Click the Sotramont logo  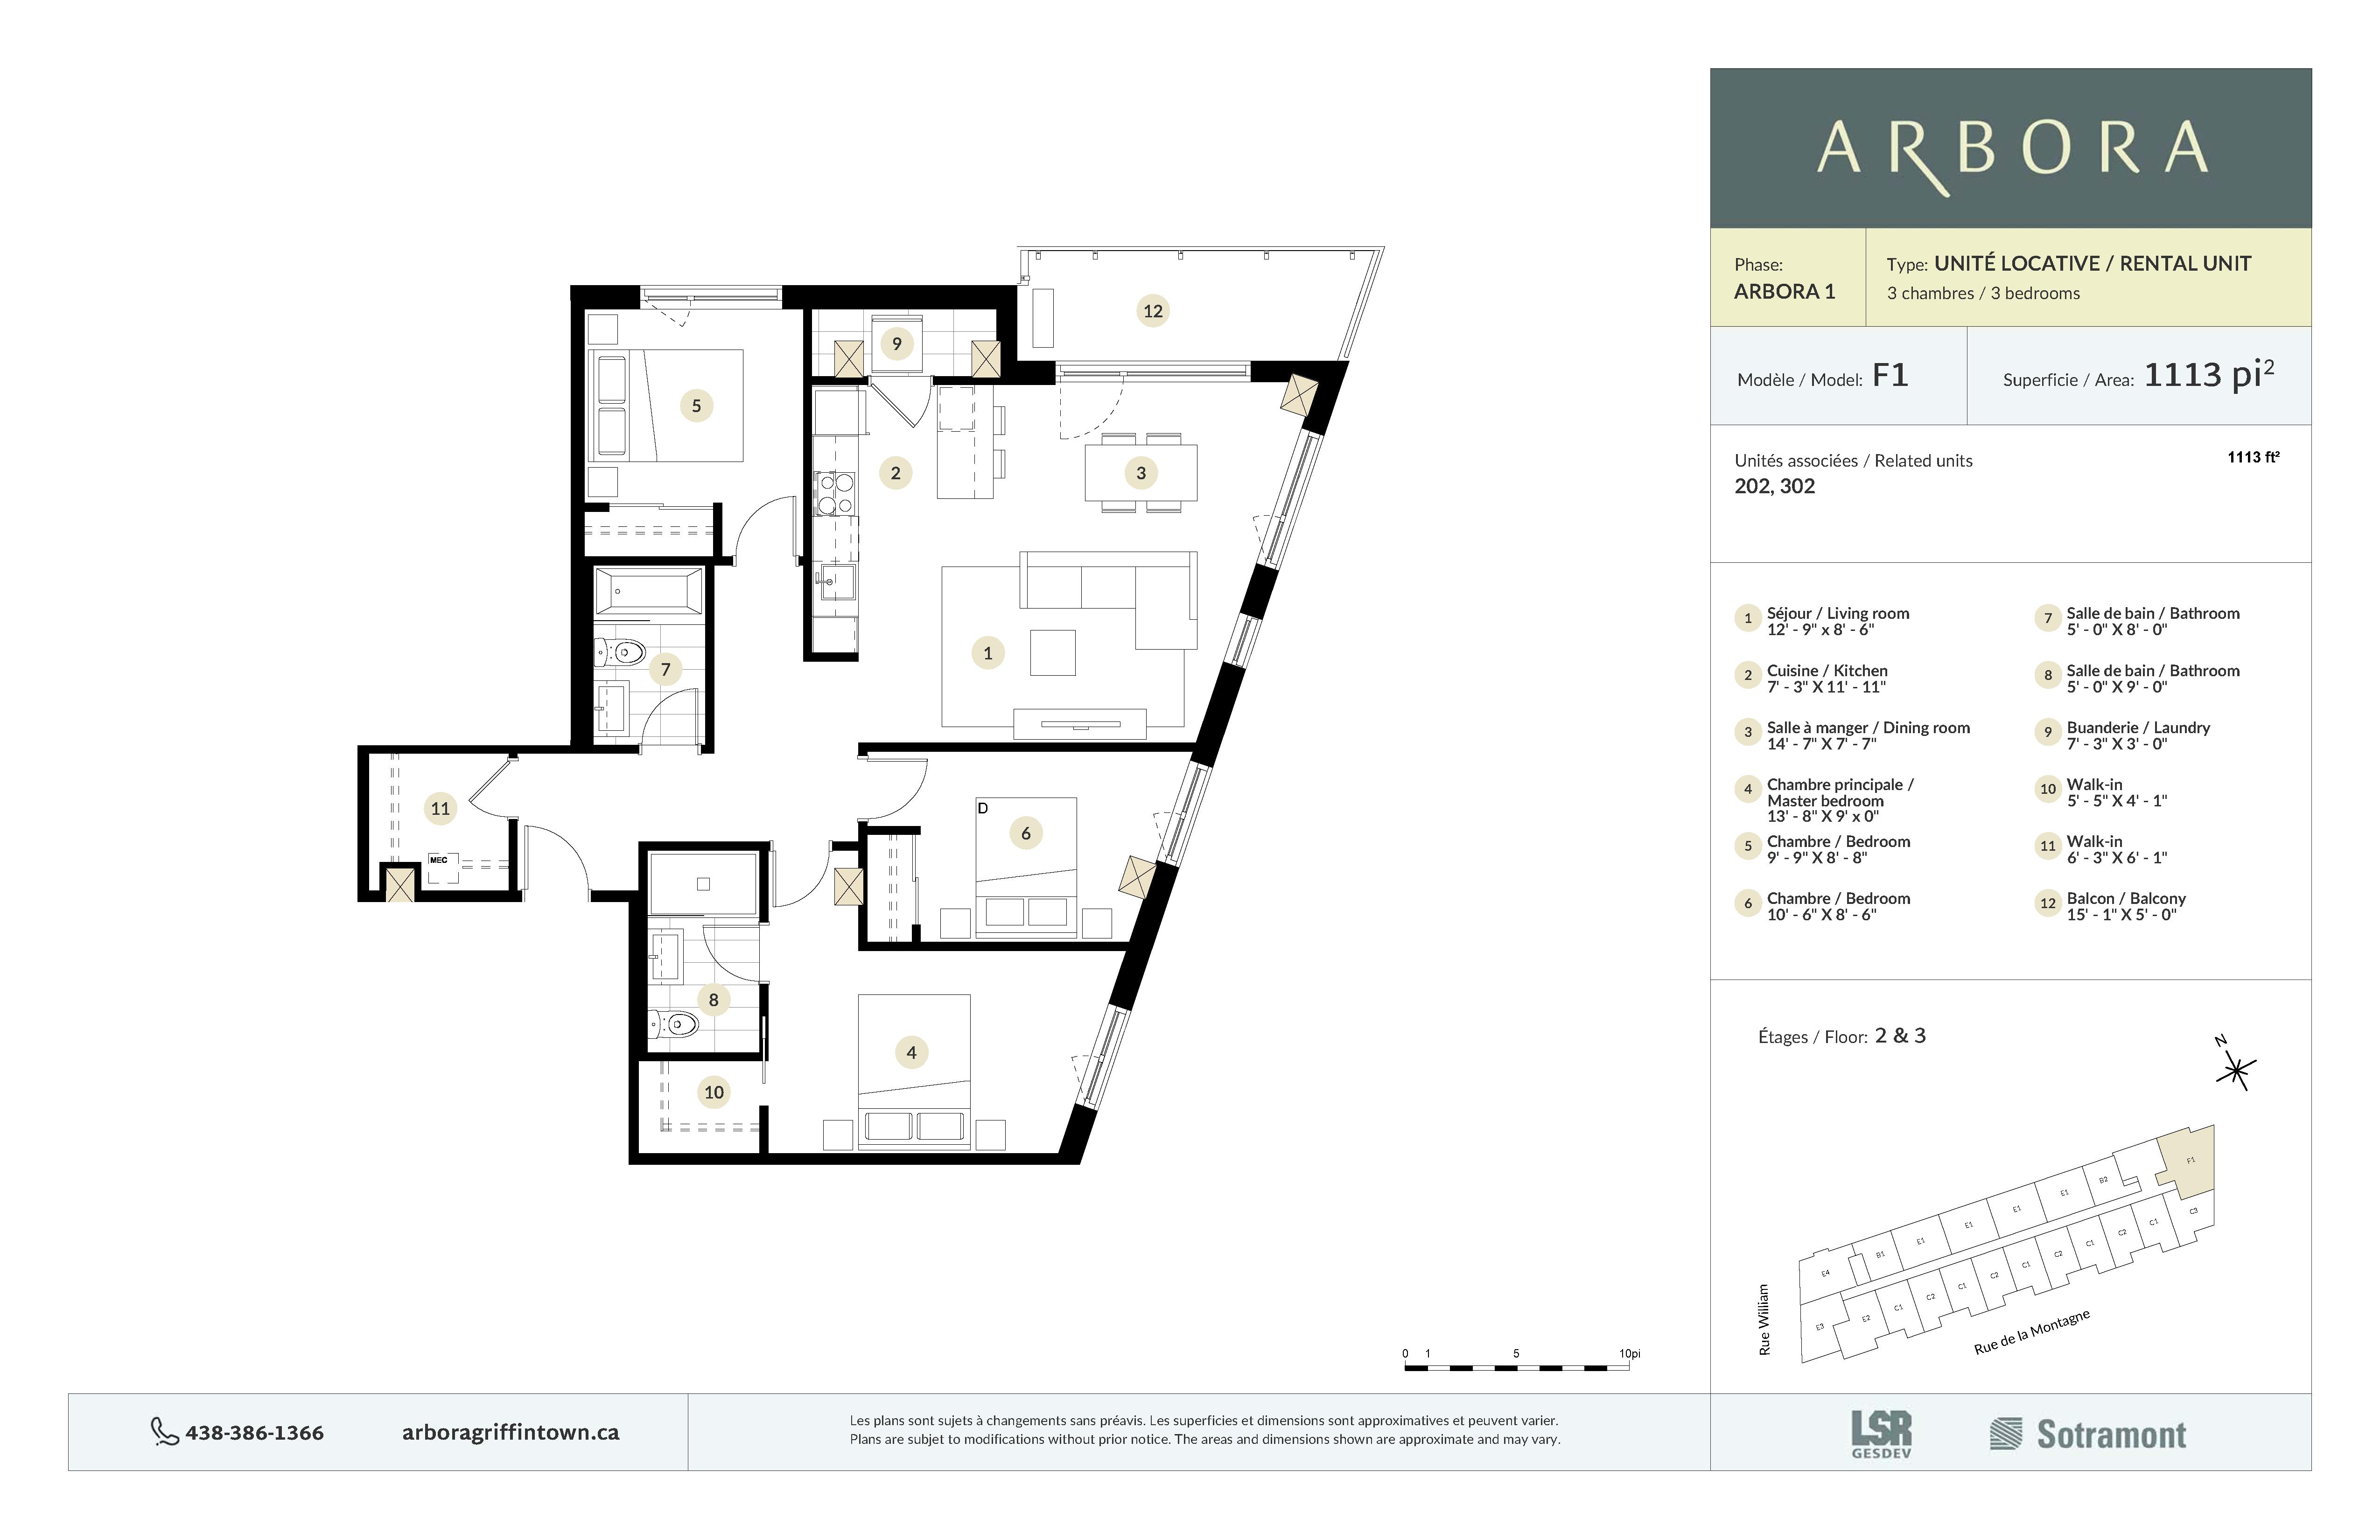[2088, 1434]
